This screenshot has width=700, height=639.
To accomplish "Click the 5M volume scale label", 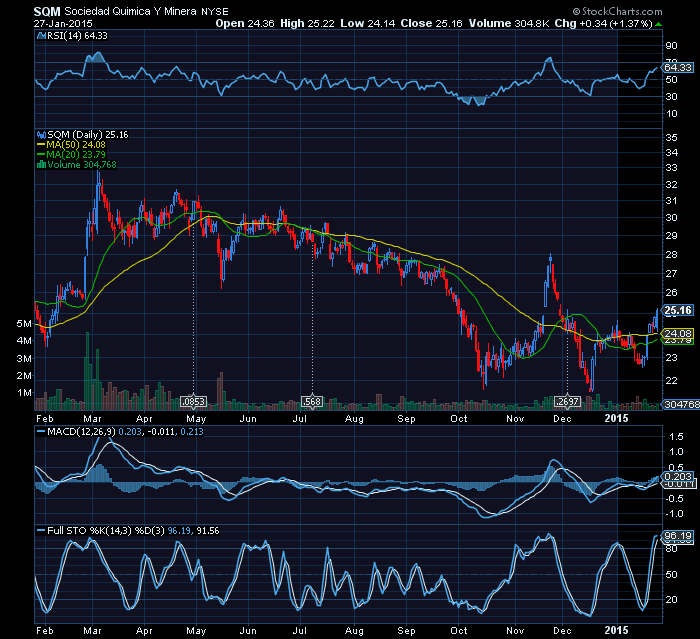I will [24, 324].
